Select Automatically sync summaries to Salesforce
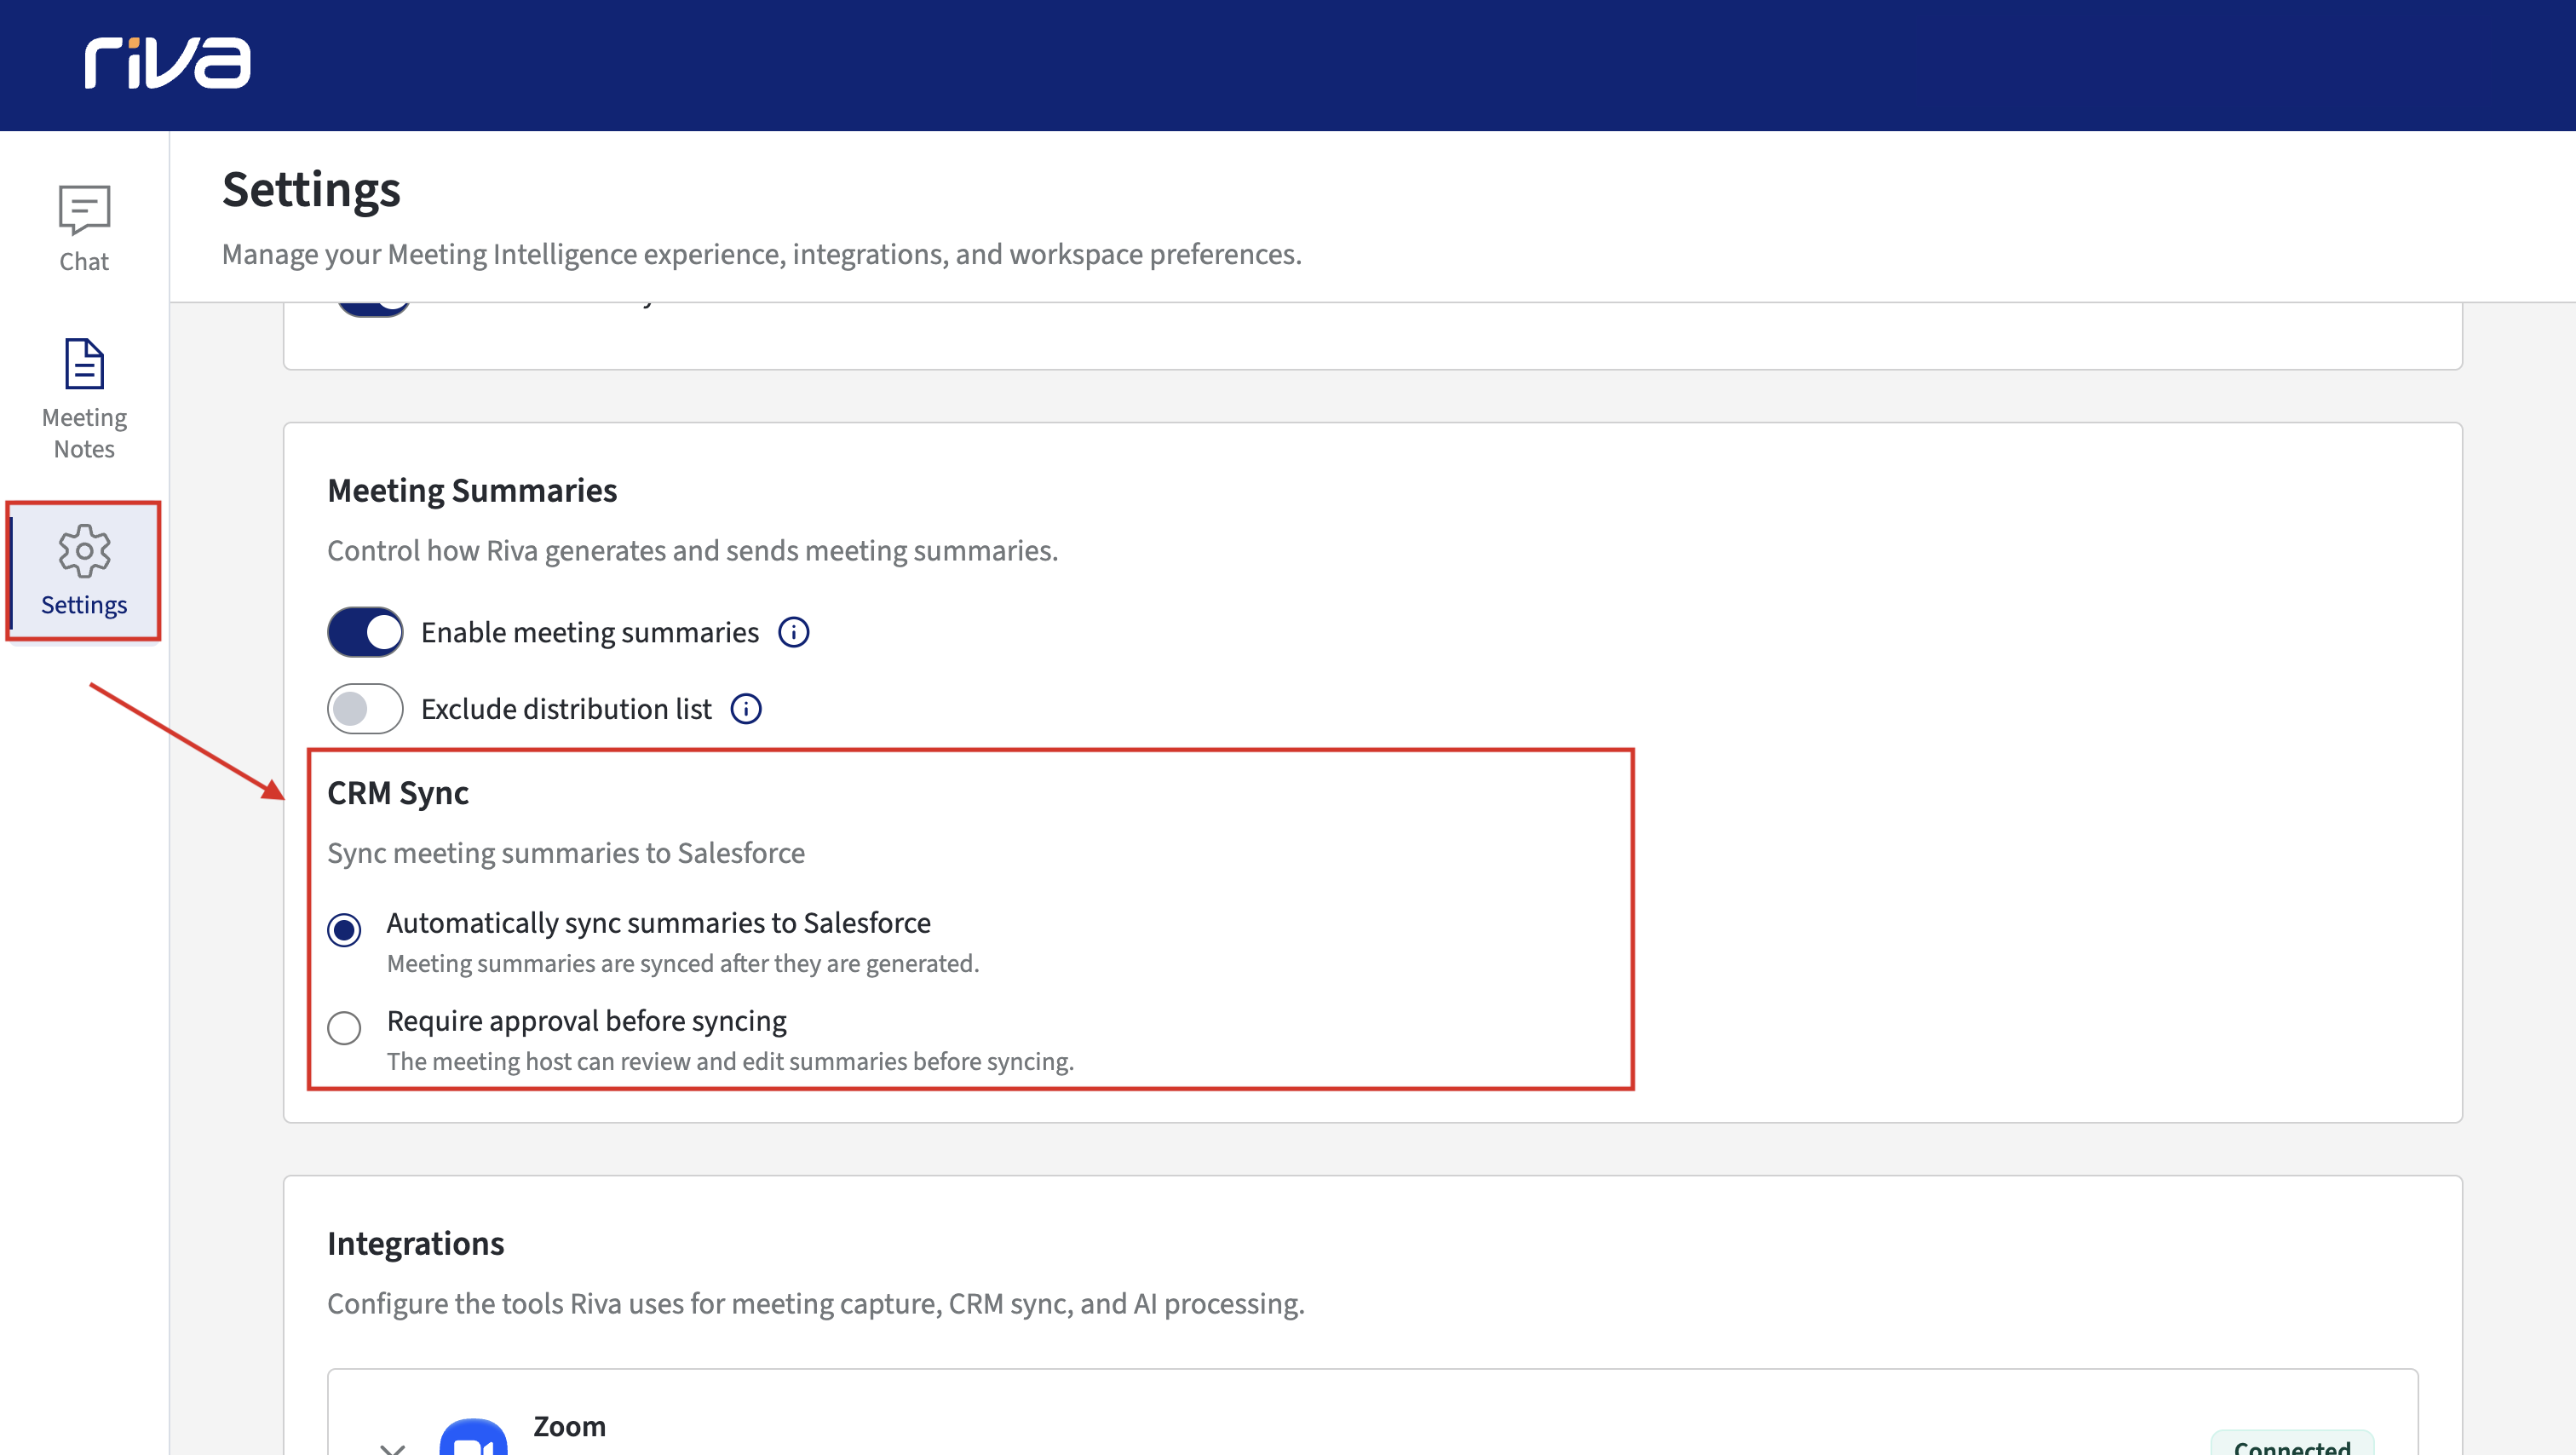2576x1455 pixels. pos(344,930)
